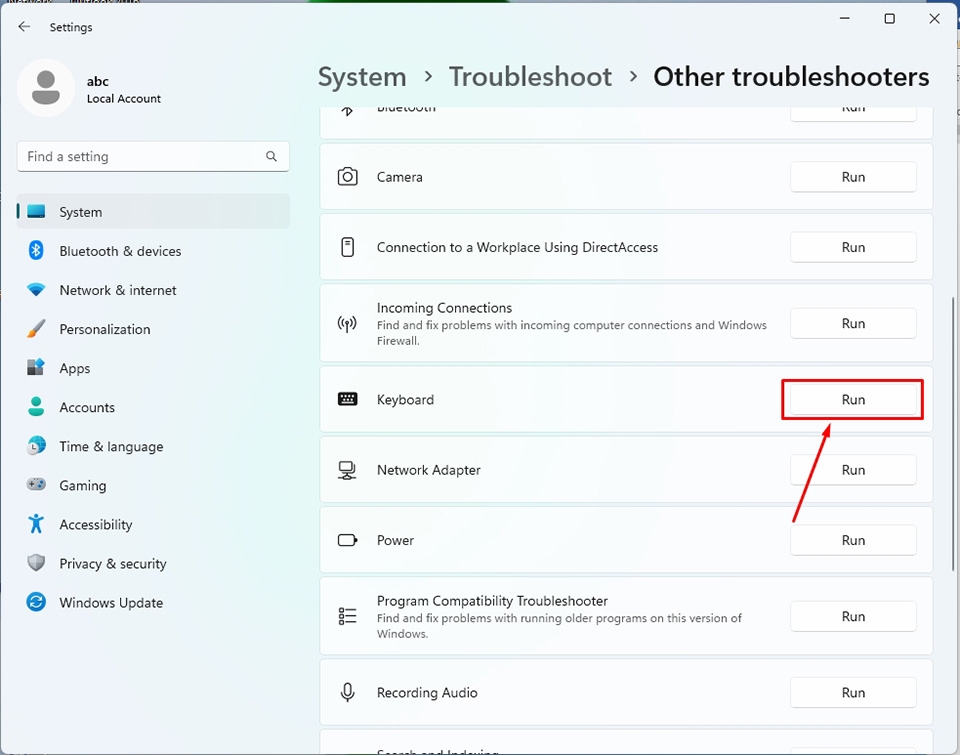Open Bluetooth & devices from the sidebar
This screenshot has height=755, width=960.
coord(120,251)
